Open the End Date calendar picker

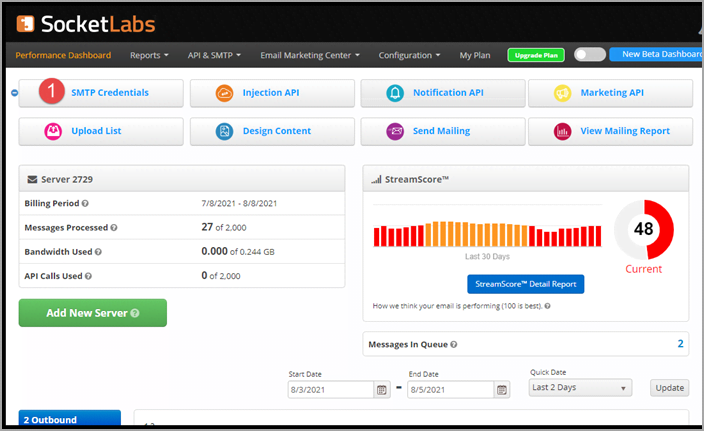click(x=502, y=390)
